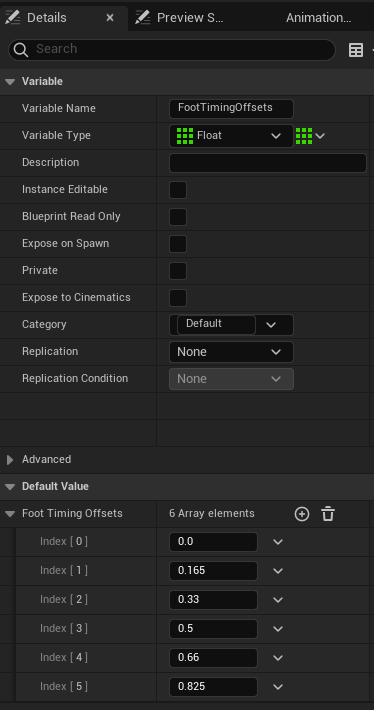Open the Variable Type Float dropdown

click(231, 135)
